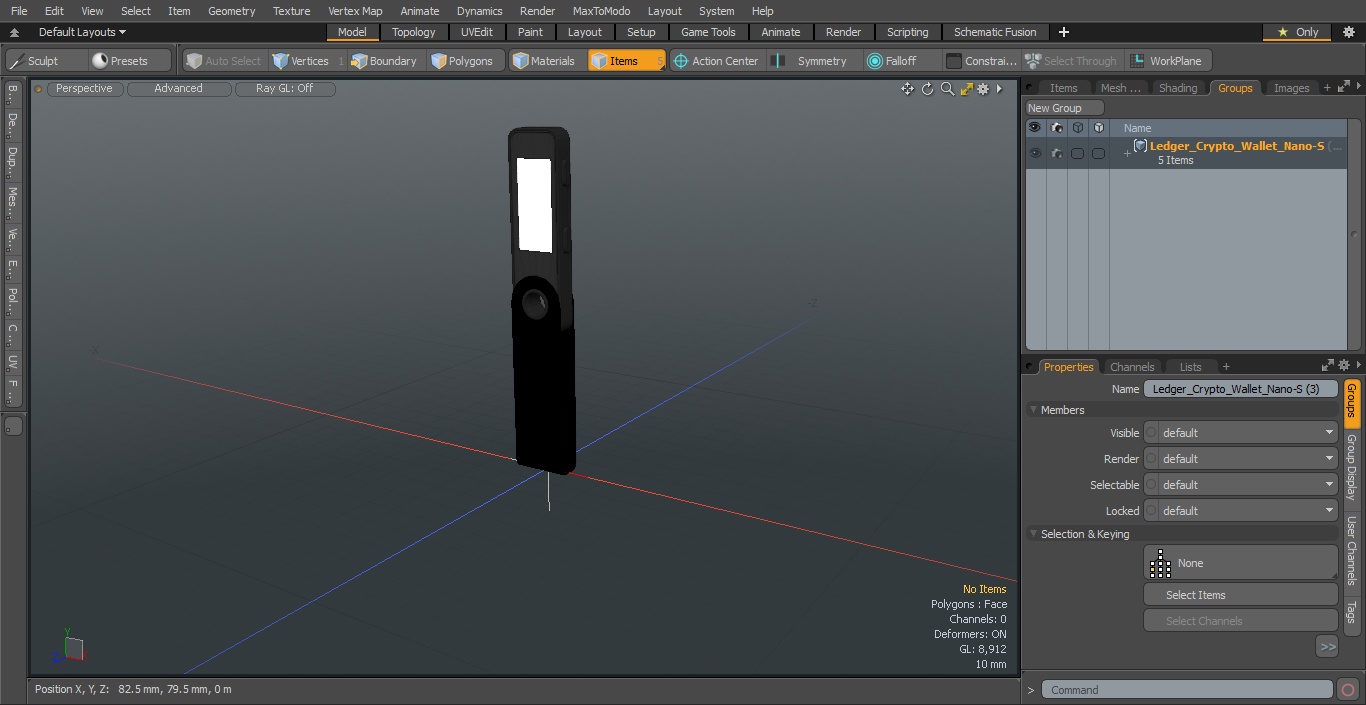Click the Visible field radio circle

[x=1151, y=433]
